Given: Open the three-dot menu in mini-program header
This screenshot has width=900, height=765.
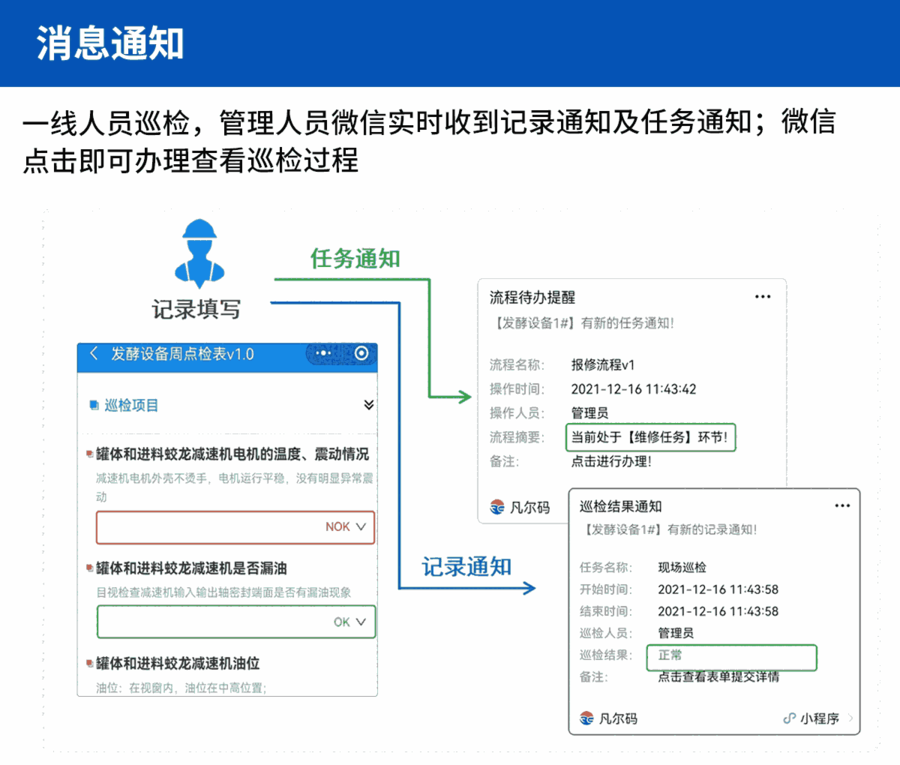Looking at the screenshot, I should [x=323, y=354].
